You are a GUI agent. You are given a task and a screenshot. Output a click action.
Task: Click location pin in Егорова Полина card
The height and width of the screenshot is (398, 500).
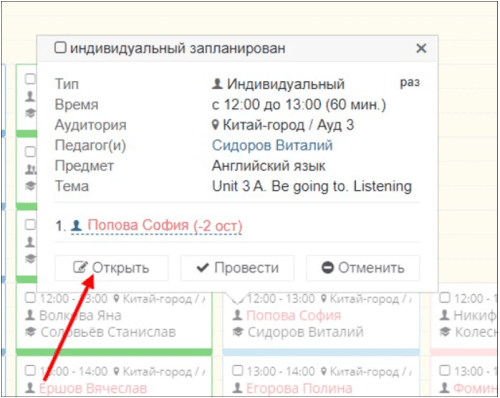(x=323, y=371)
